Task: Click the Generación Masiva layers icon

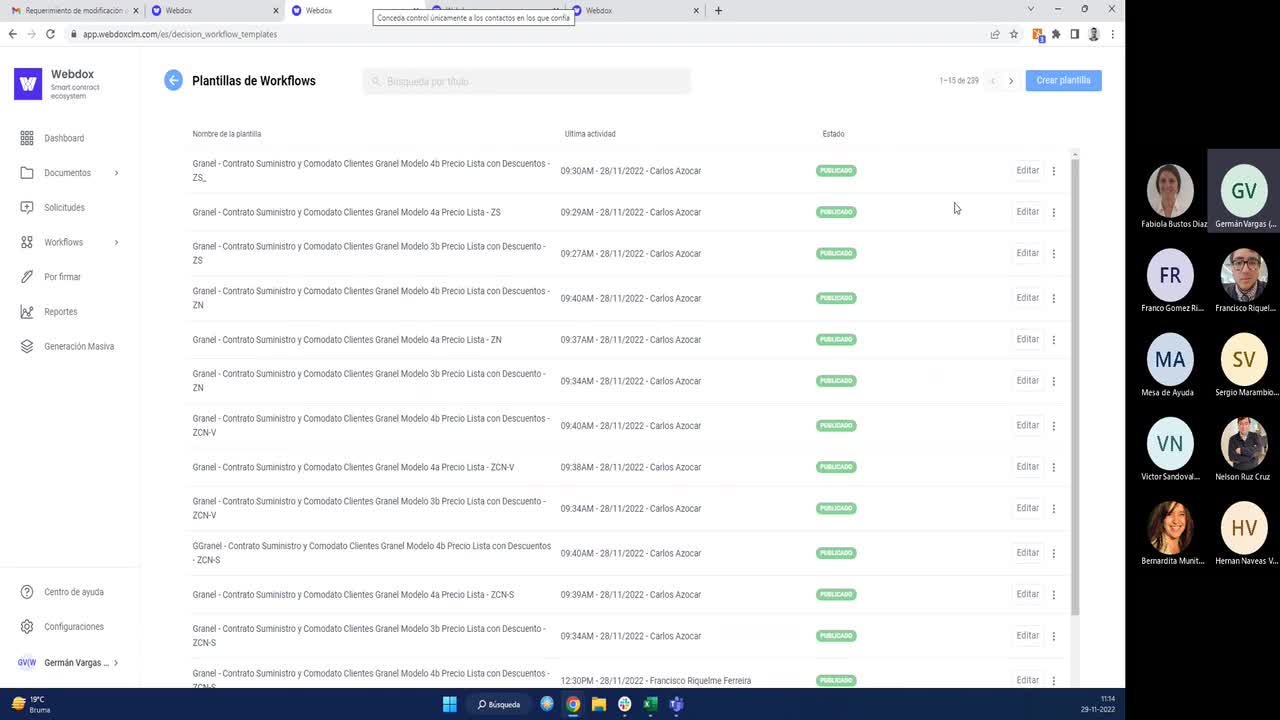Action: pyautogui.click(x=27, y=346)
